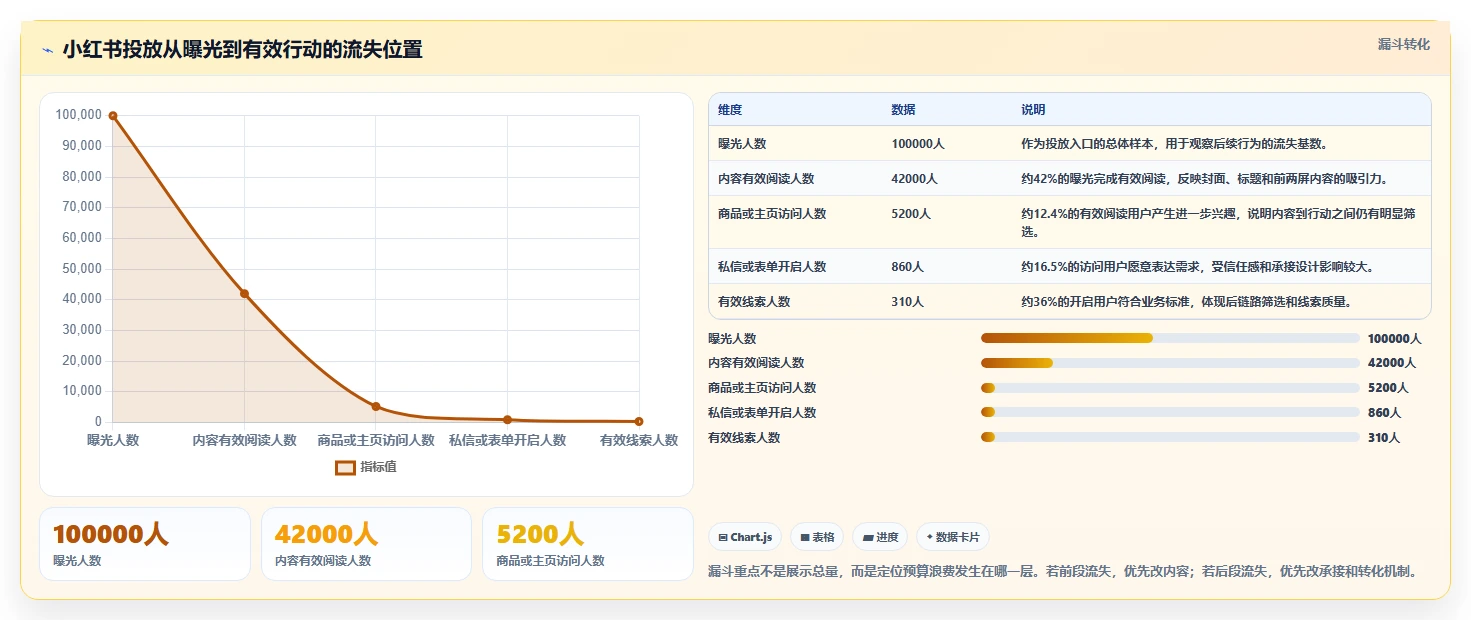Screen dimensions: 1471x620
Task: Click the 有效线索人数 progress bar
Action: pos(1170,437)
